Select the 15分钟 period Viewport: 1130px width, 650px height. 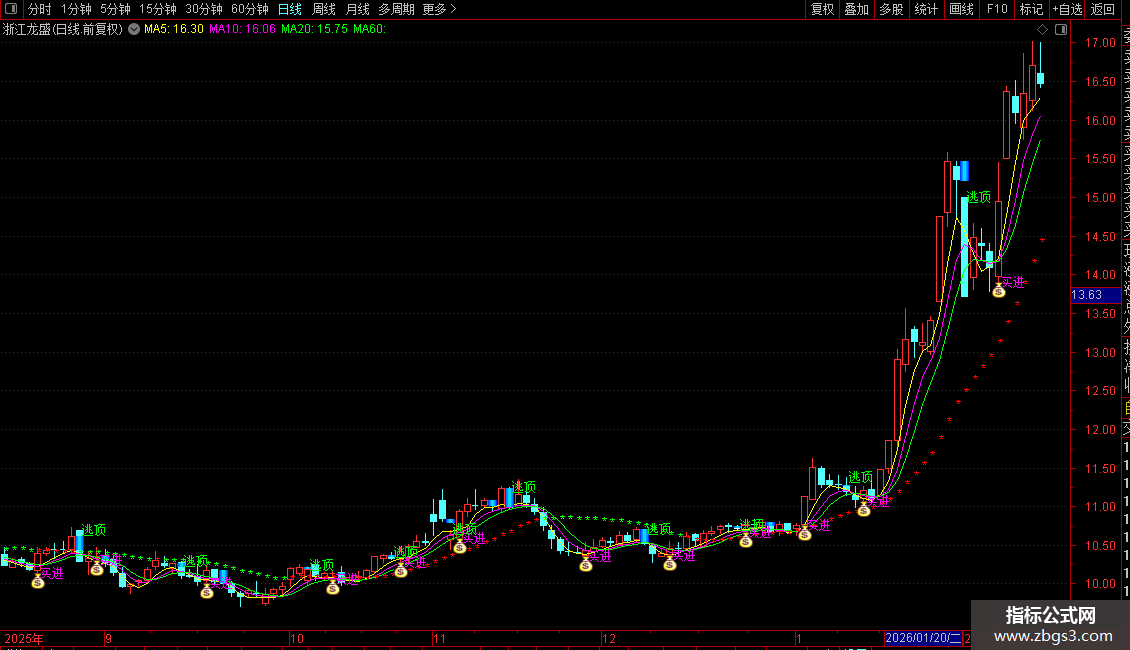[x=157, y=9]
